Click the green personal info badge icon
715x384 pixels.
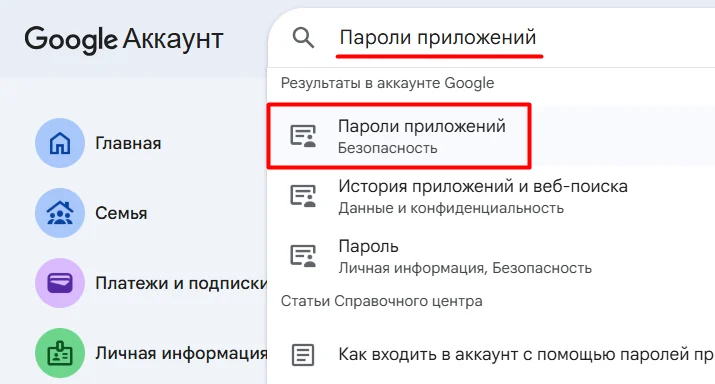click(x=60, y=353)
